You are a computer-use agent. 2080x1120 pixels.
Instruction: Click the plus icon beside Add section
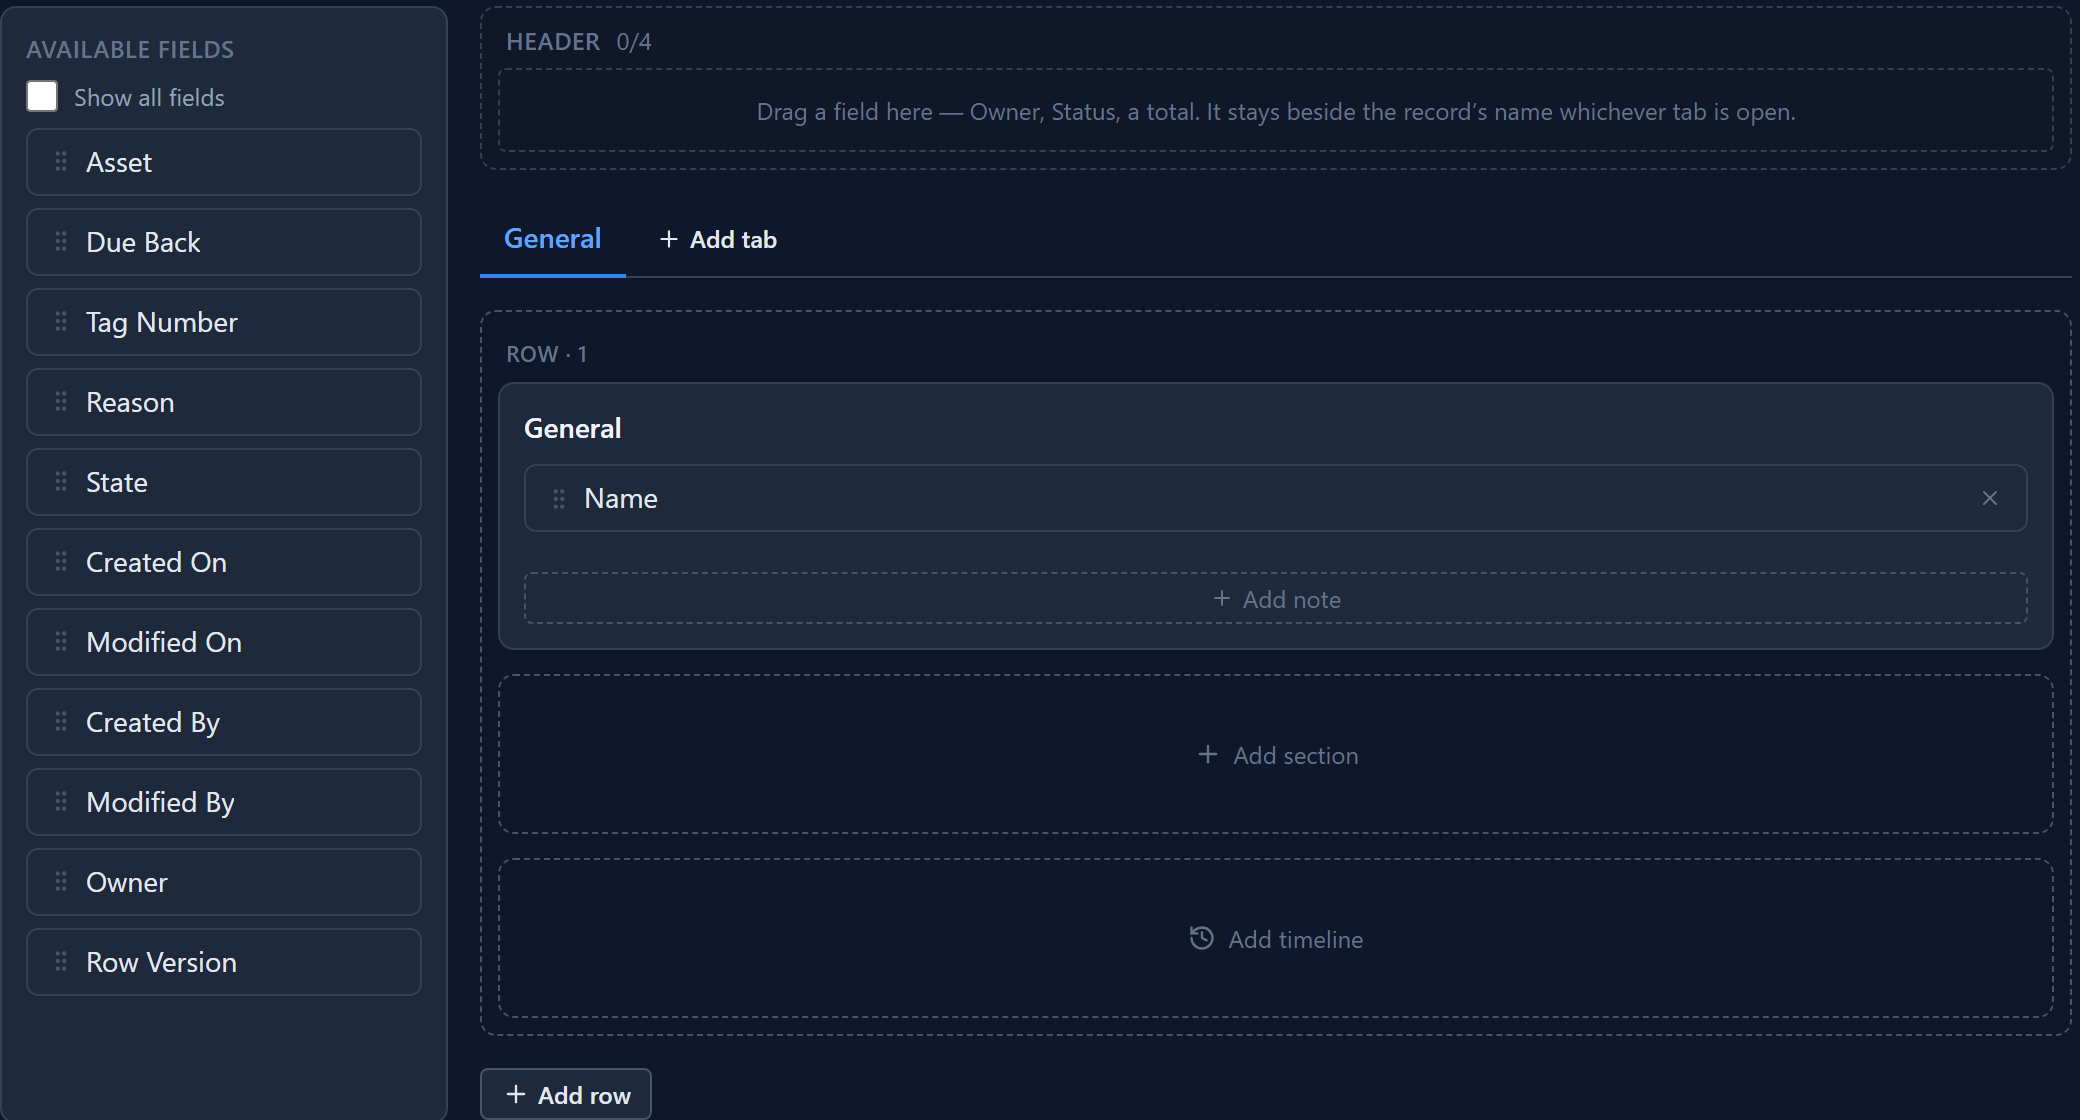click(x=1208, y=754)
